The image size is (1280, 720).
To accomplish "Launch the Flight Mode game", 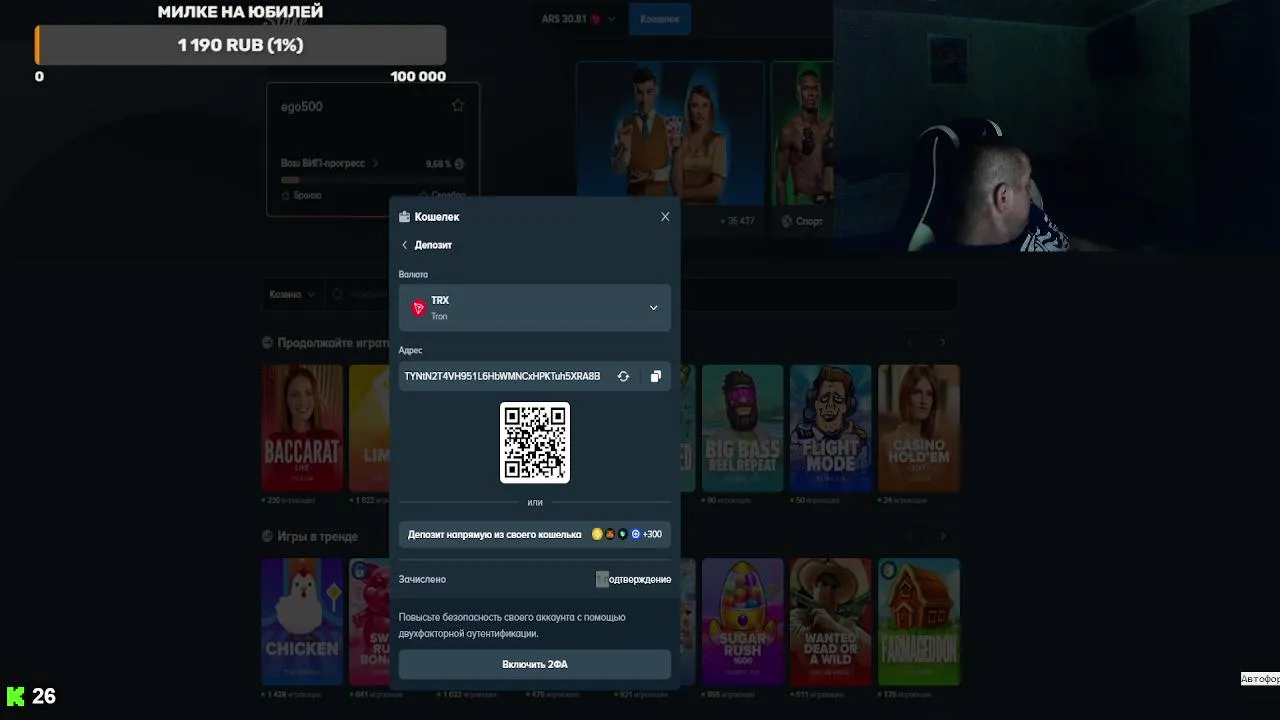I will pyautogui.click(x=830, y=428).
